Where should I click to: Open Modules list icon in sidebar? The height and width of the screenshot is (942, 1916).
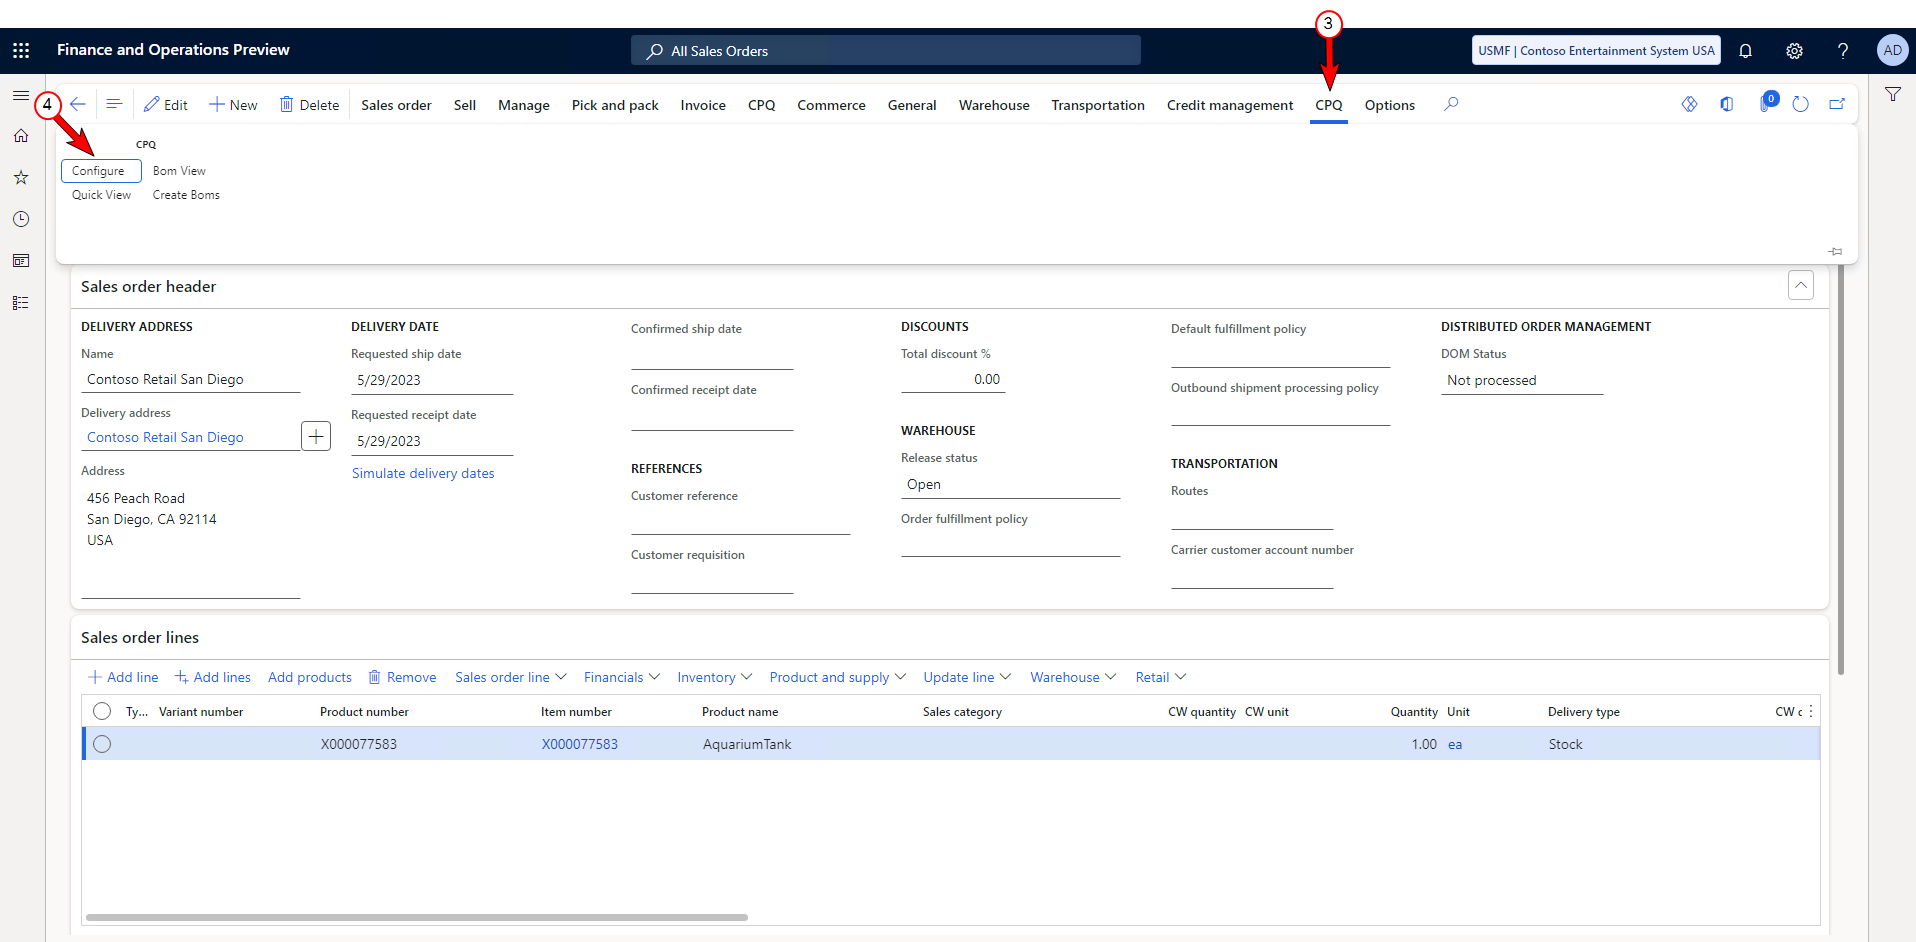[21, 303]
